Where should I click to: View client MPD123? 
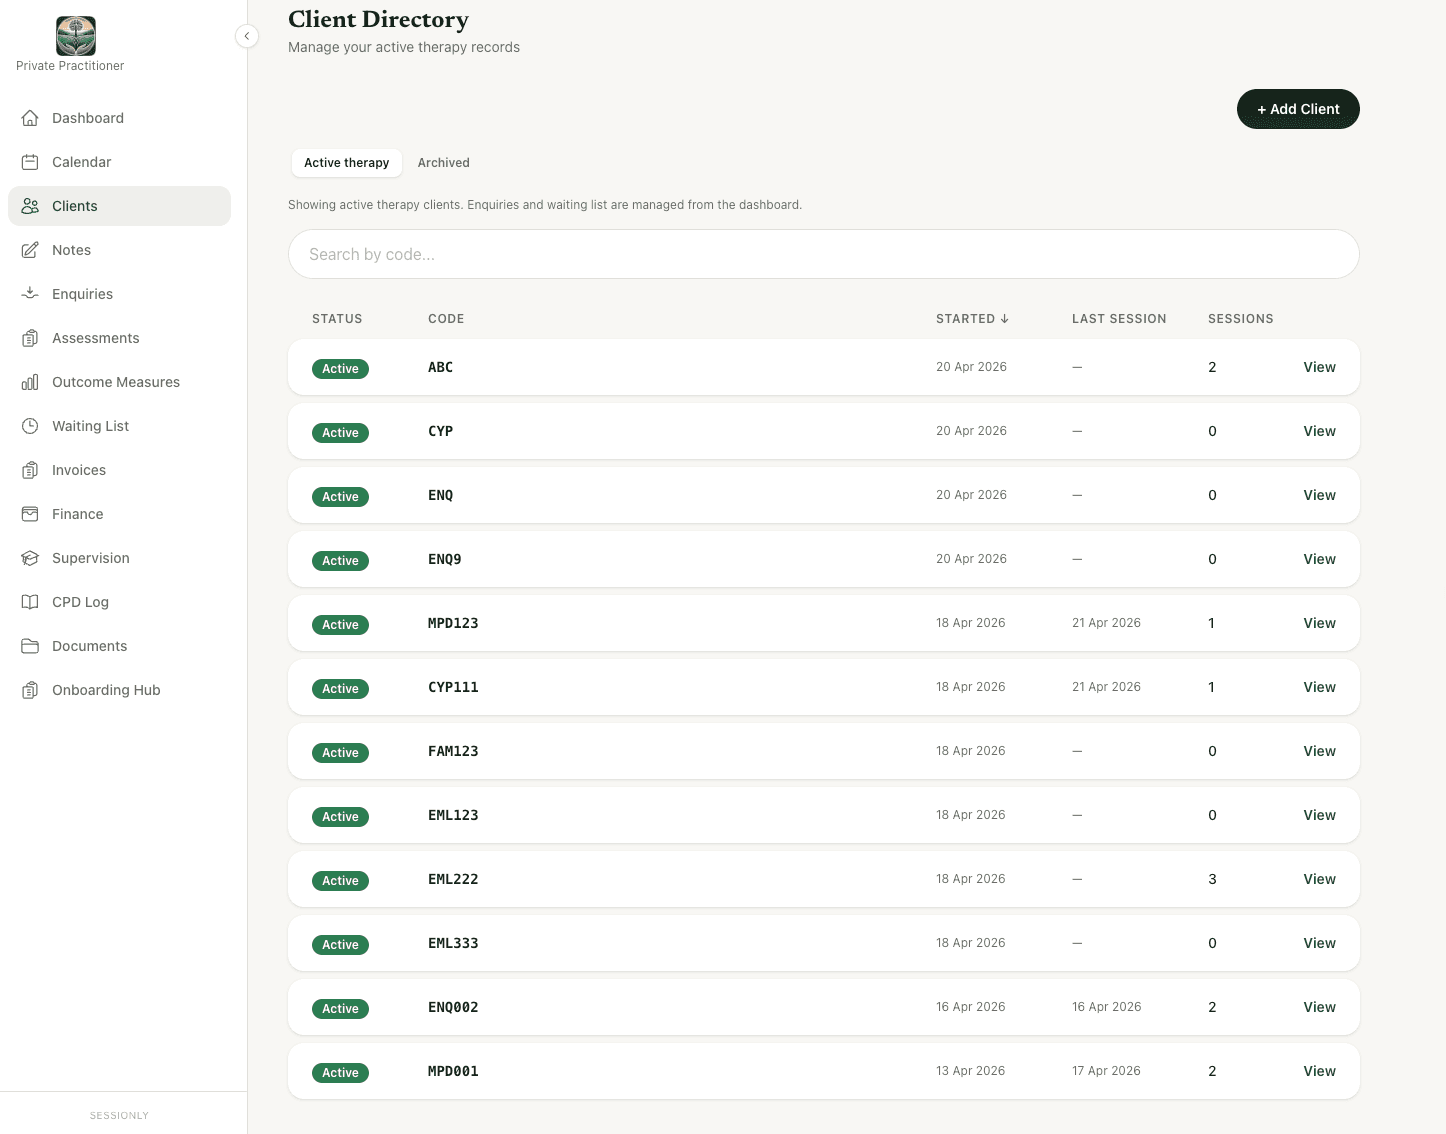[x=1319, y=623]
